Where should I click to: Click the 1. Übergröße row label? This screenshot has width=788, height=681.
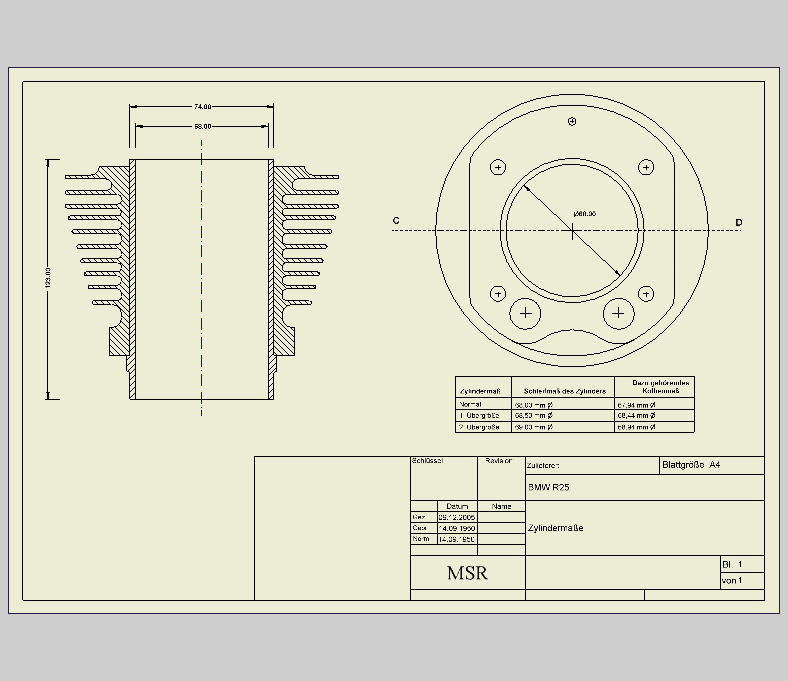click(x=479, y=416)
